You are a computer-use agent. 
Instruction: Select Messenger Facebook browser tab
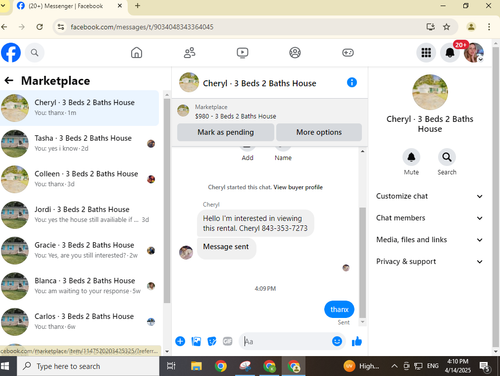[x=70, y=6]
